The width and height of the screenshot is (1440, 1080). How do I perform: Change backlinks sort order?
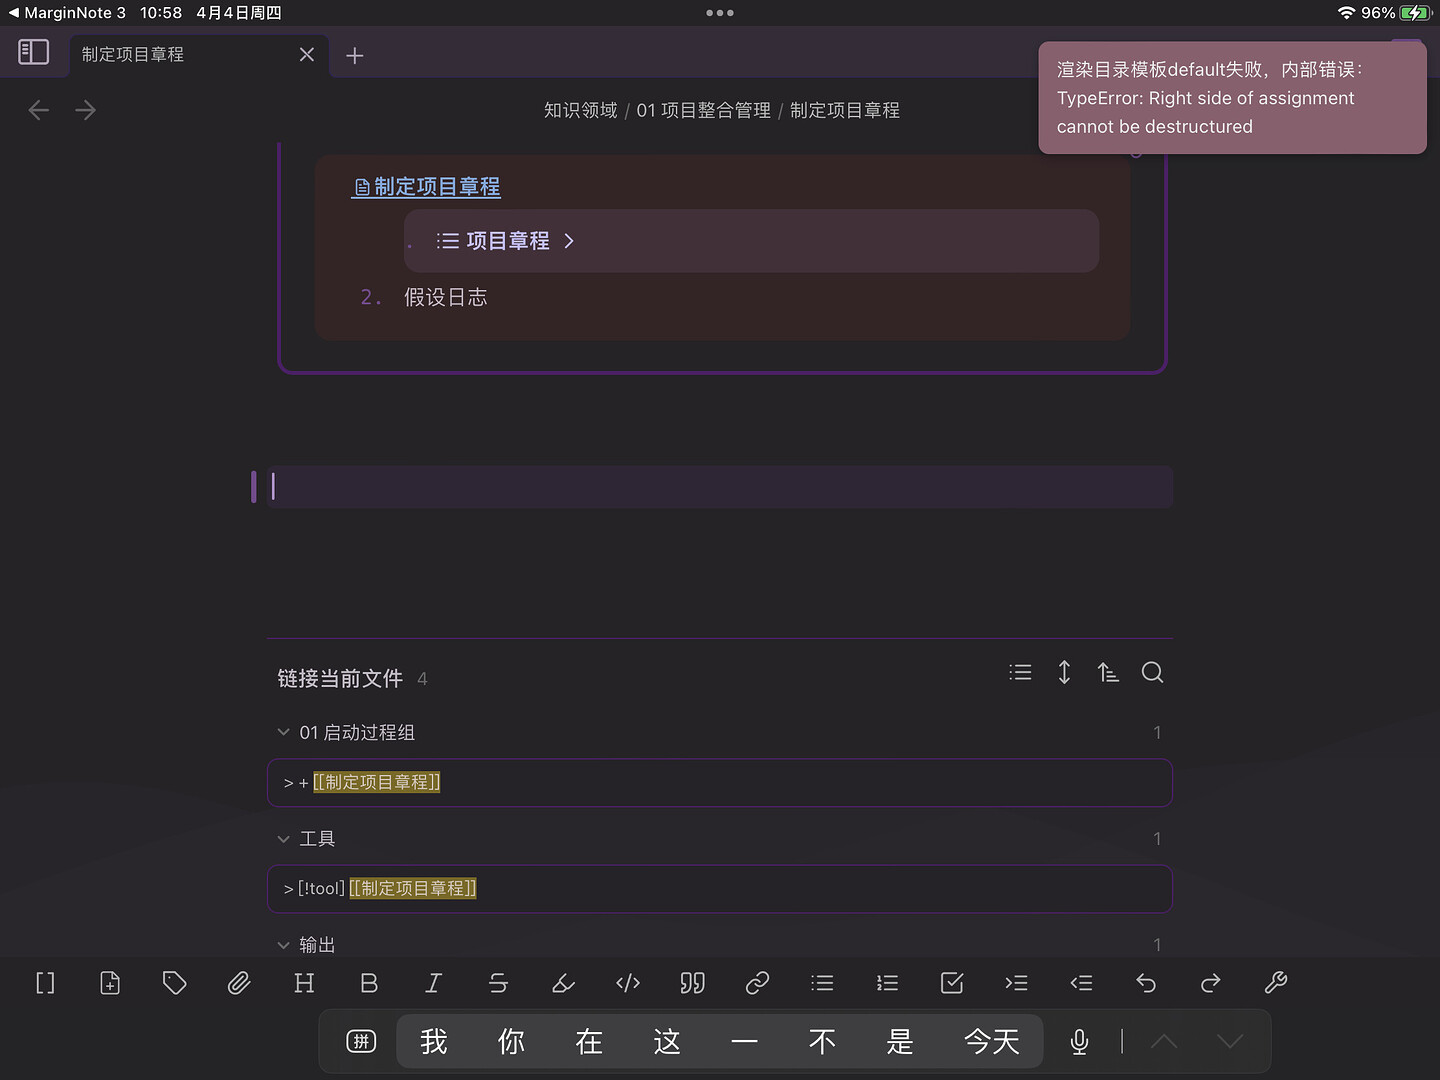tap(1108, 672)
